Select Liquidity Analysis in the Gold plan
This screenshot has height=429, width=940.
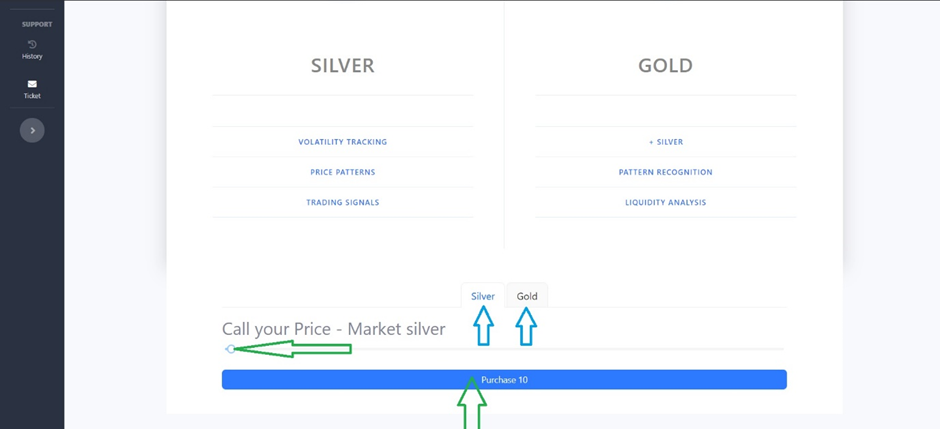[x=665, y=202]
